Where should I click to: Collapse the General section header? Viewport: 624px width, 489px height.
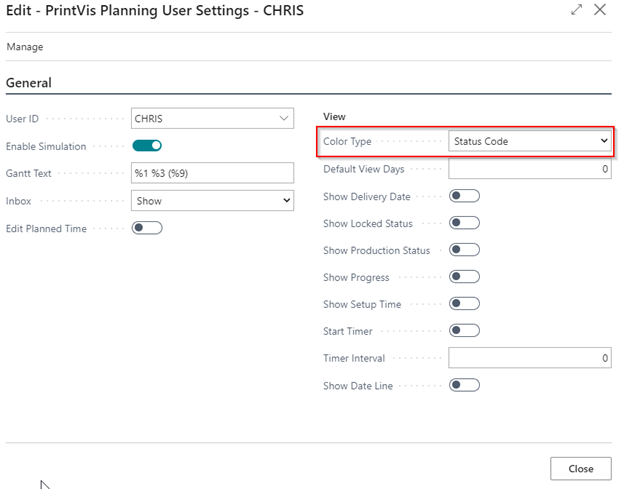[x=29, y=83]
